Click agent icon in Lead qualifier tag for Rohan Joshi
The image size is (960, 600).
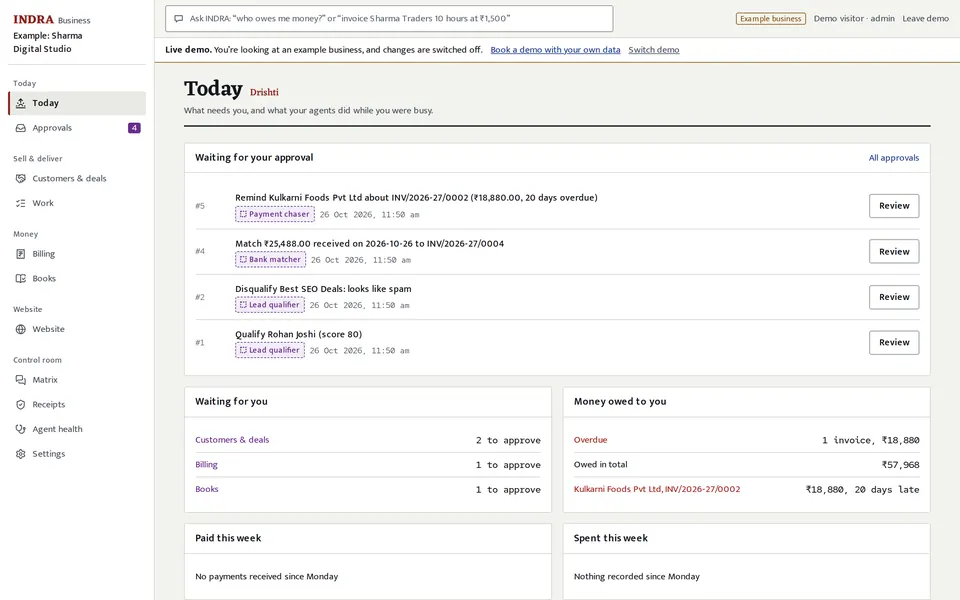[243, 350]
